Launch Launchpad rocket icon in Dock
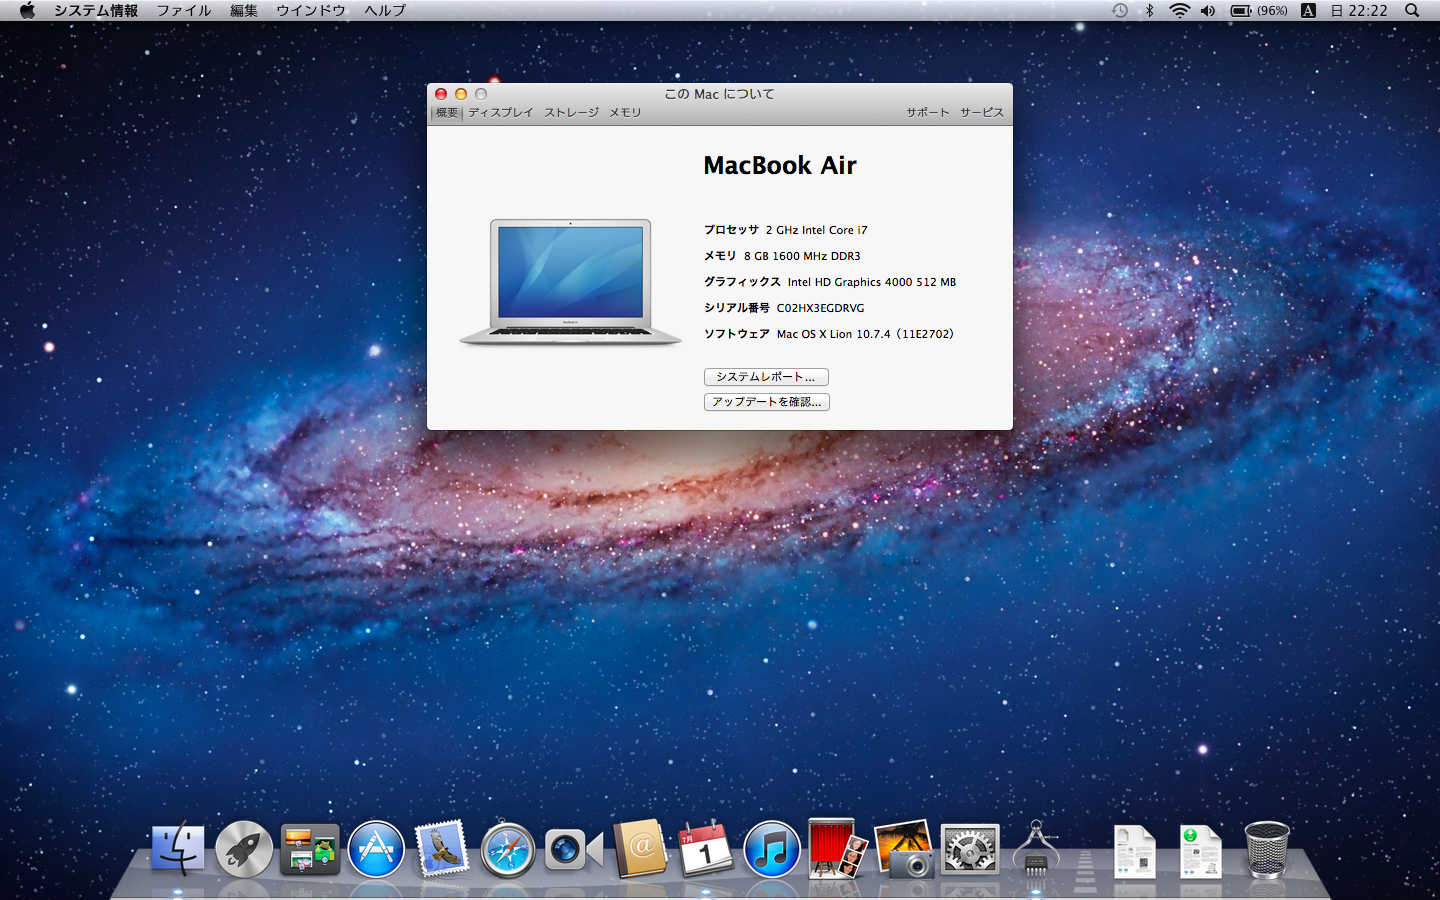This screenshot has height=900, width=1440. tap(244, 850)
